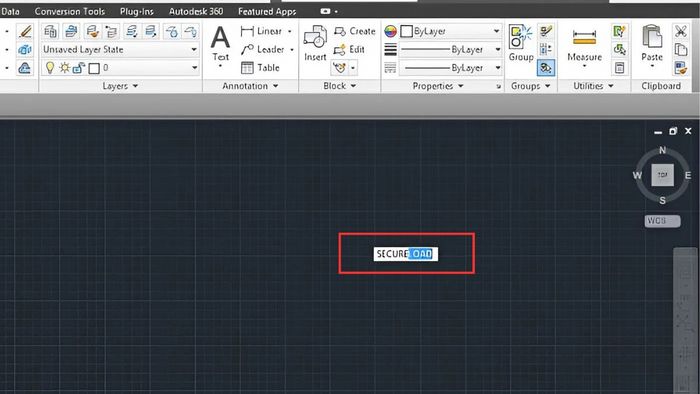This screenshot has height=394, width=700.
Task: Click the Lineweight icon in Properties panel
Action: 390,50
